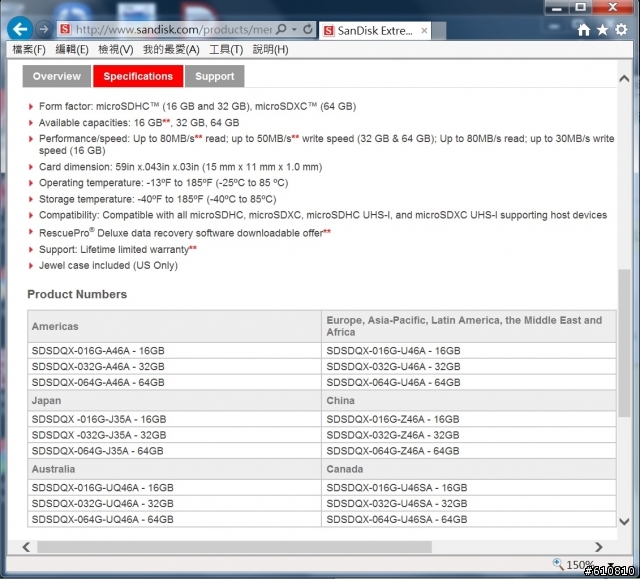Click the SanDisk favicon in address bar
640x579 pixels.
pyautogui.click(x=65, y=29)
